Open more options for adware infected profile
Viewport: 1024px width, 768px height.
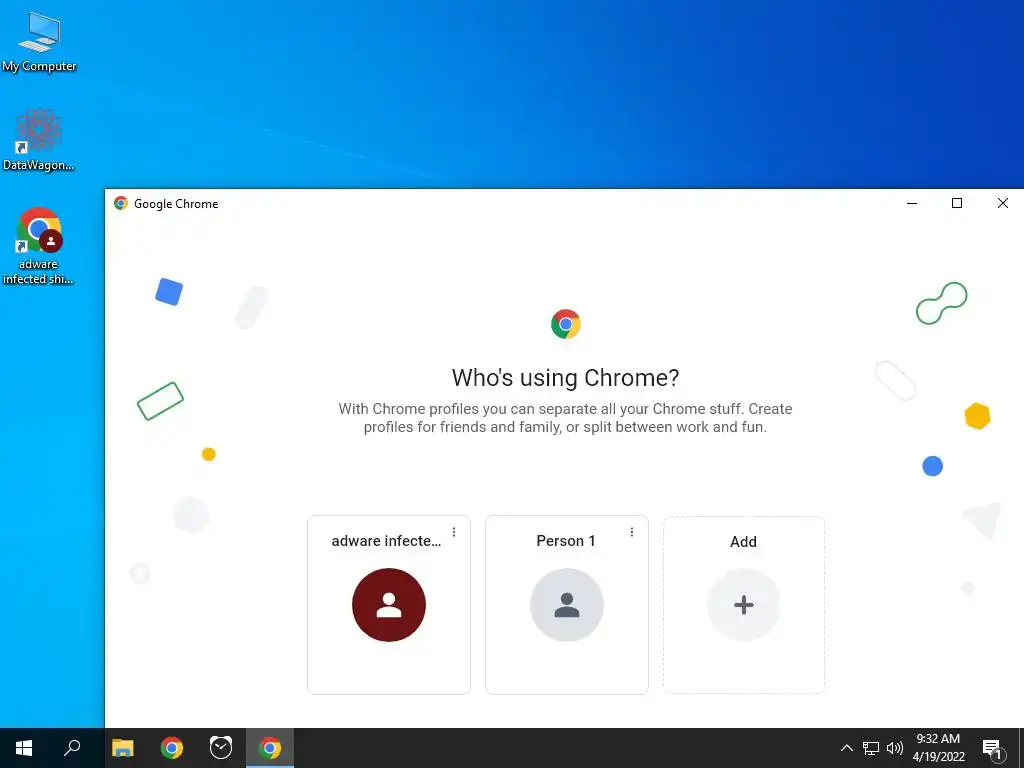point(454,532)
